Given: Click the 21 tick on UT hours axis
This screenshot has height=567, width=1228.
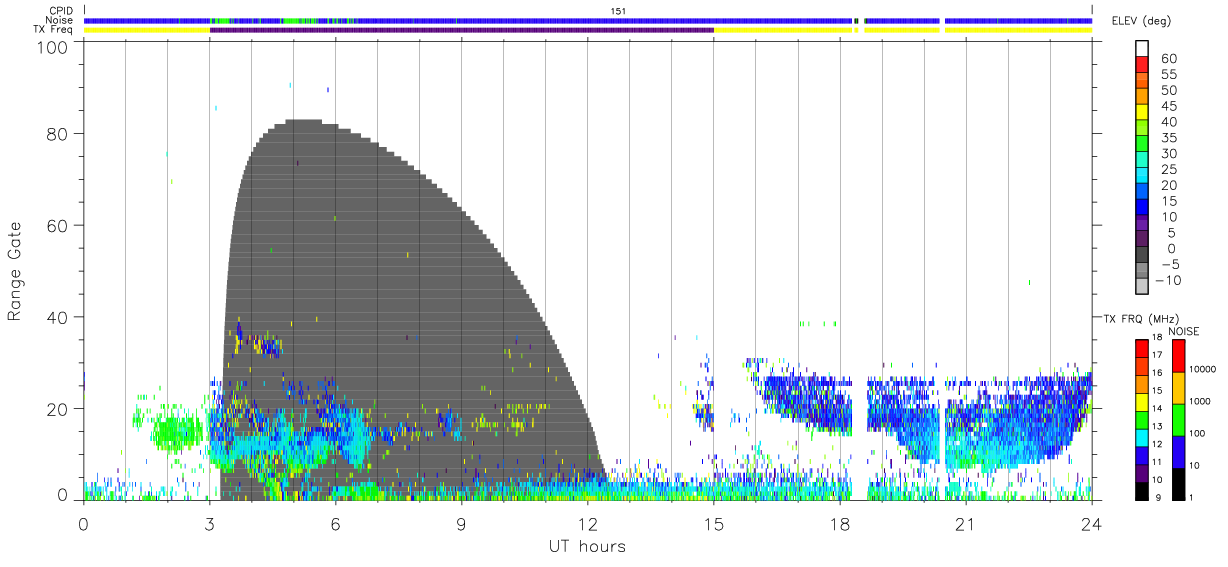Looking at the screenshot, I should [965, 522].
